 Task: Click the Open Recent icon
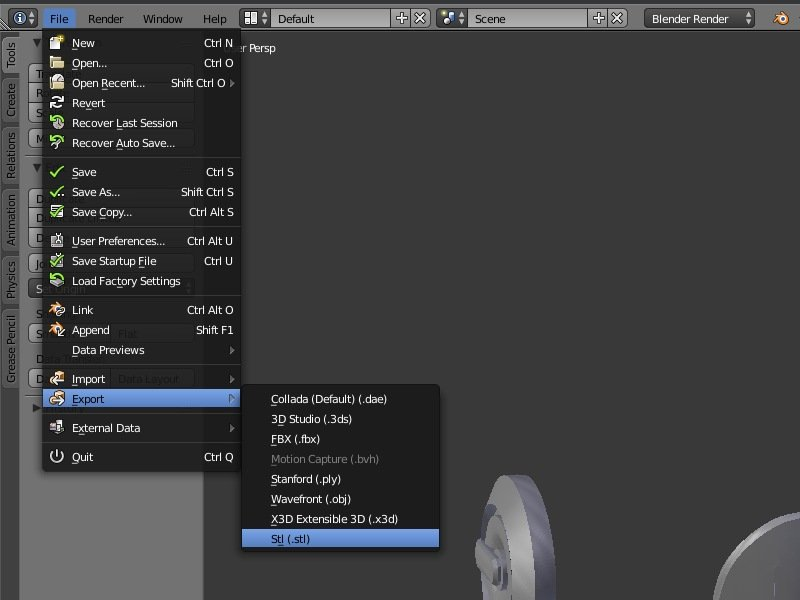pyautogui.click(x=57, y=82)
